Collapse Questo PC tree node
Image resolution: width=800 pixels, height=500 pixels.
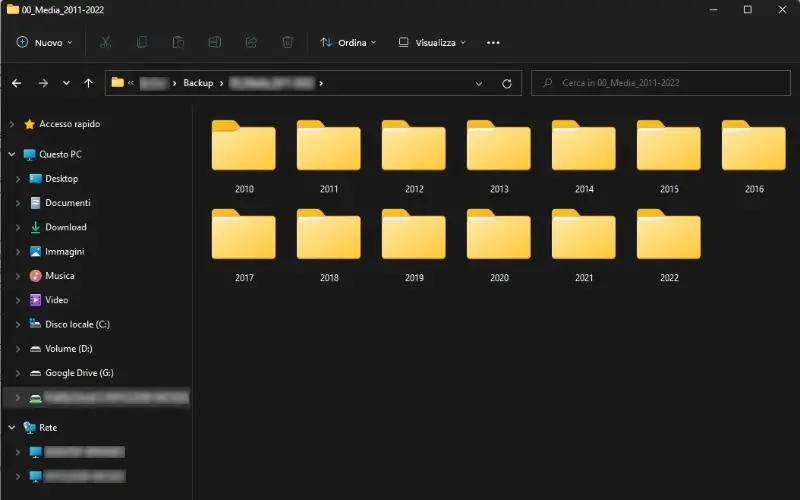click(12, 154)
